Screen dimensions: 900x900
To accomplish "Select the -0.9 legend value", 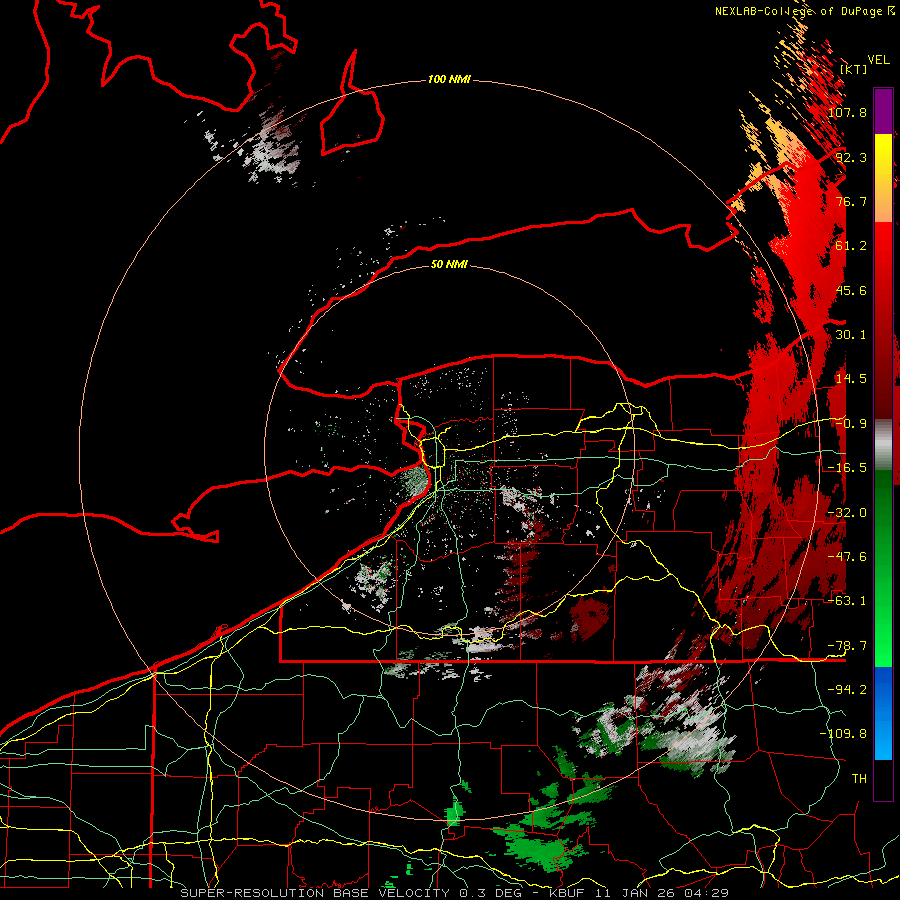I will [851, 424].
